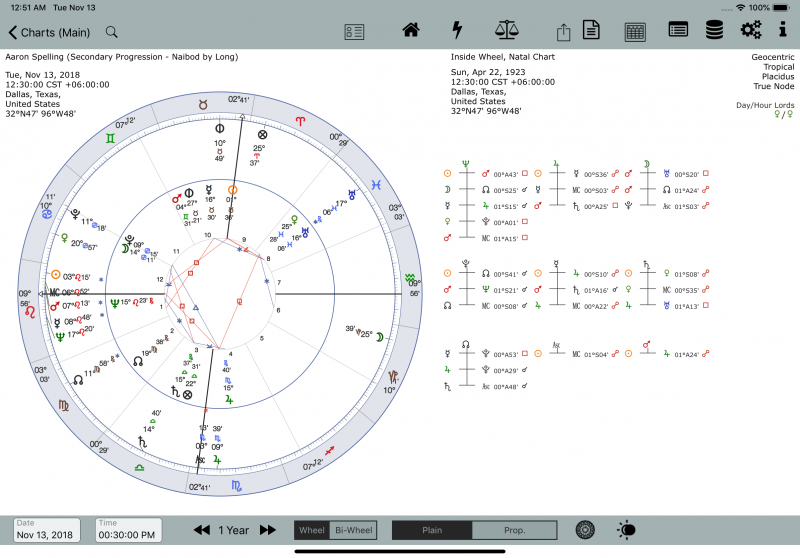The width and height of the screenshot is (800, 558).
Task: Tap the Date field Nov 13, 2018
Action: [x=46, y=530]
